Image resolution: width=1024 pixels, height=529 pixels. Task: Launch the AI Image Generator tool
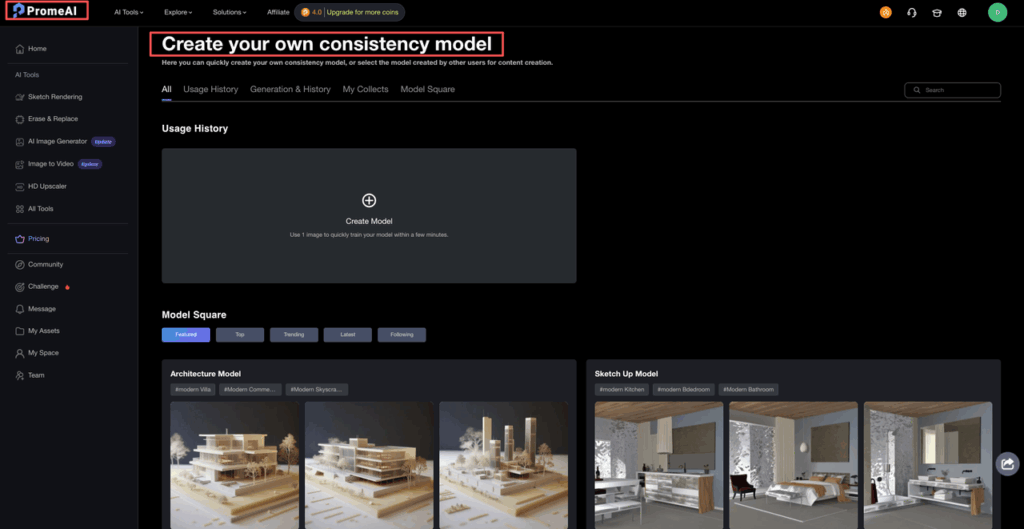[x=51, y=142]
